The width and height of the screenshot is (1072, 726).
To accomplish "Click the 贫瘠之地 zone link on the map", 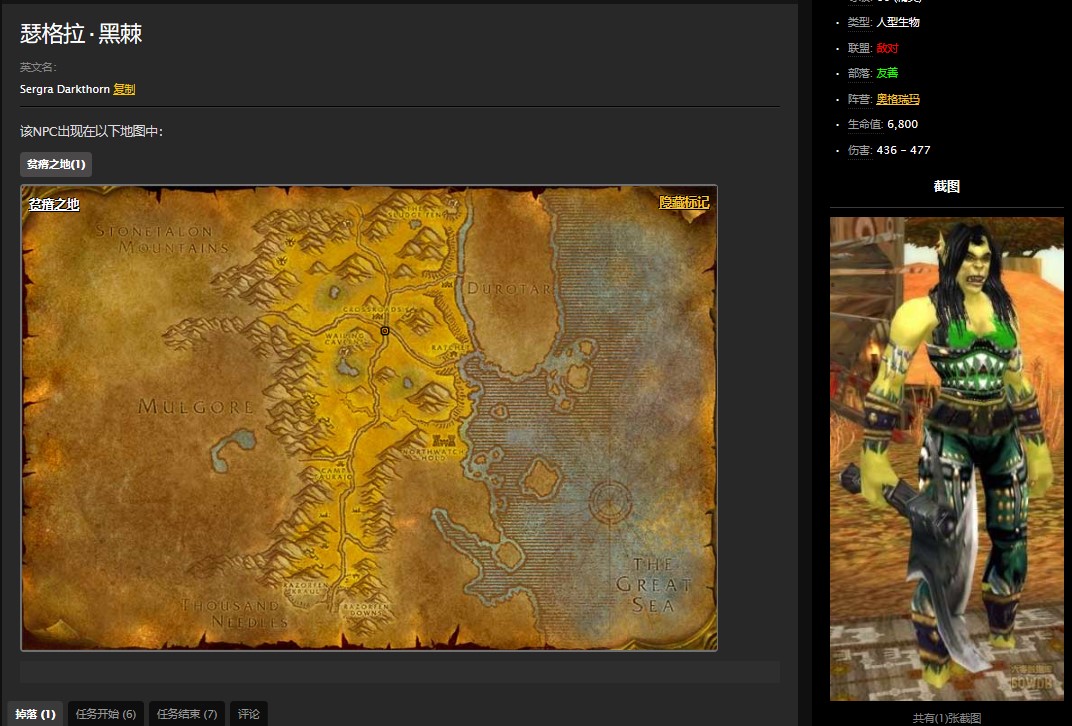I will click(54, 204).
